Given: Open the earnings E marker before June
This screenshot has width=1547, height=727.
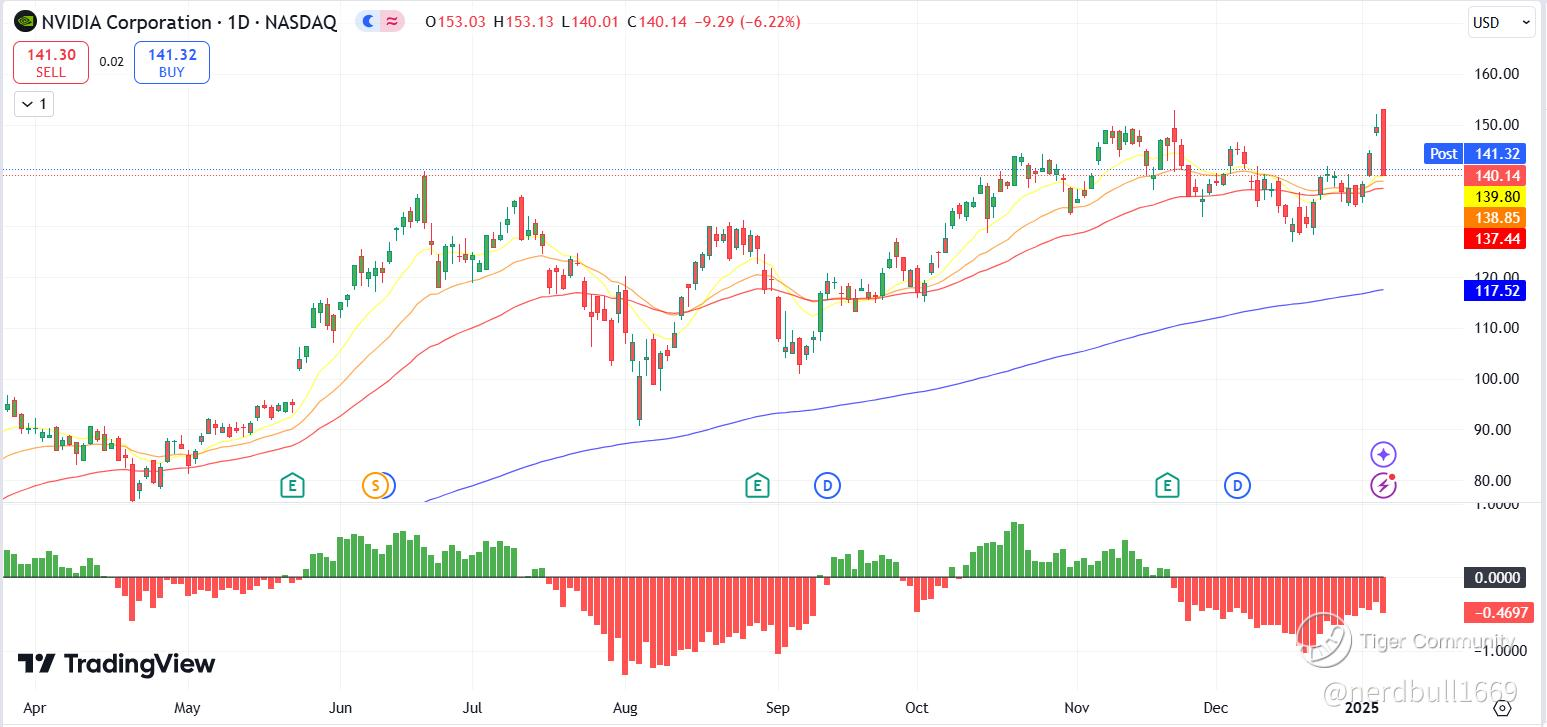Looking at the screenshot, I should point(292,486).
